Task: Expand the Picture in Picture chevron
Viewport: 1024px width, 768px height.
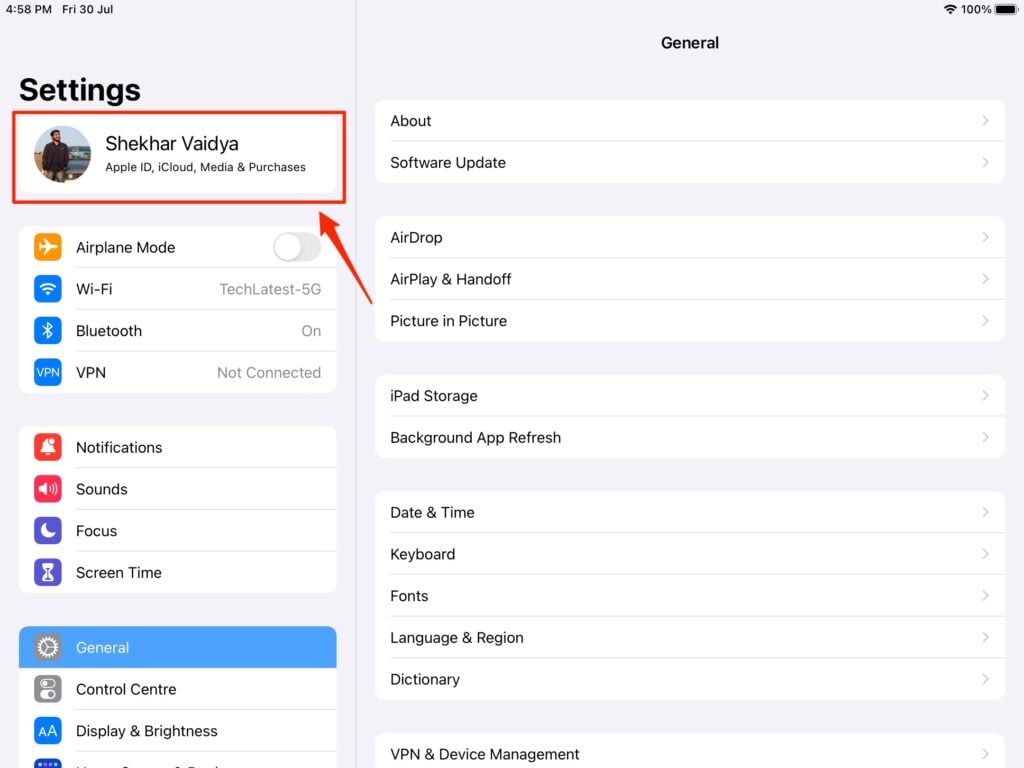Action: tap(985, 321)
